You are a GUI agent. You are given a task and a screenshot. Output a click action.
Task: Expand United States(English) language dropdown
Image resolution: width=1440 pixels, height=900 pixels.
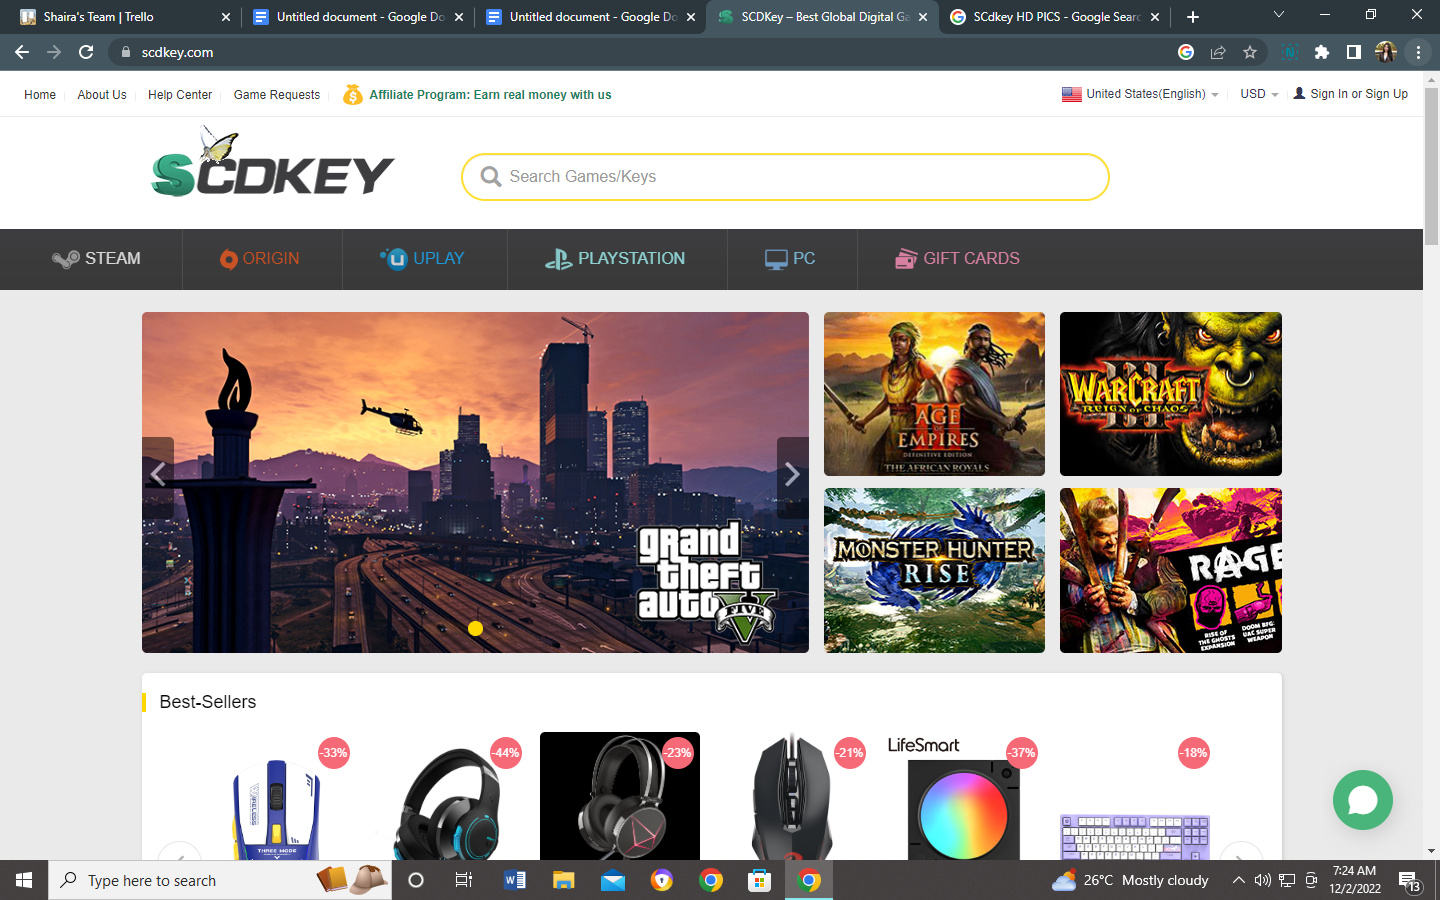(1140, 94)
